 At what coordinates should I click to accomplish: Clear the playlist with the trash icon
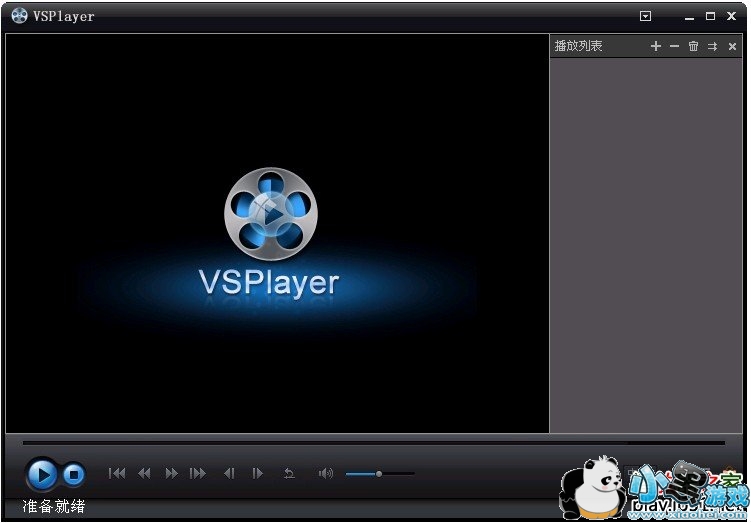coord(694,46)
